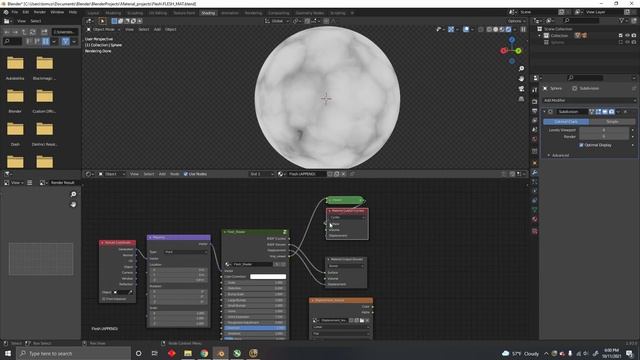Open the Object Mode dropdown in viewport

click(104, 29)
